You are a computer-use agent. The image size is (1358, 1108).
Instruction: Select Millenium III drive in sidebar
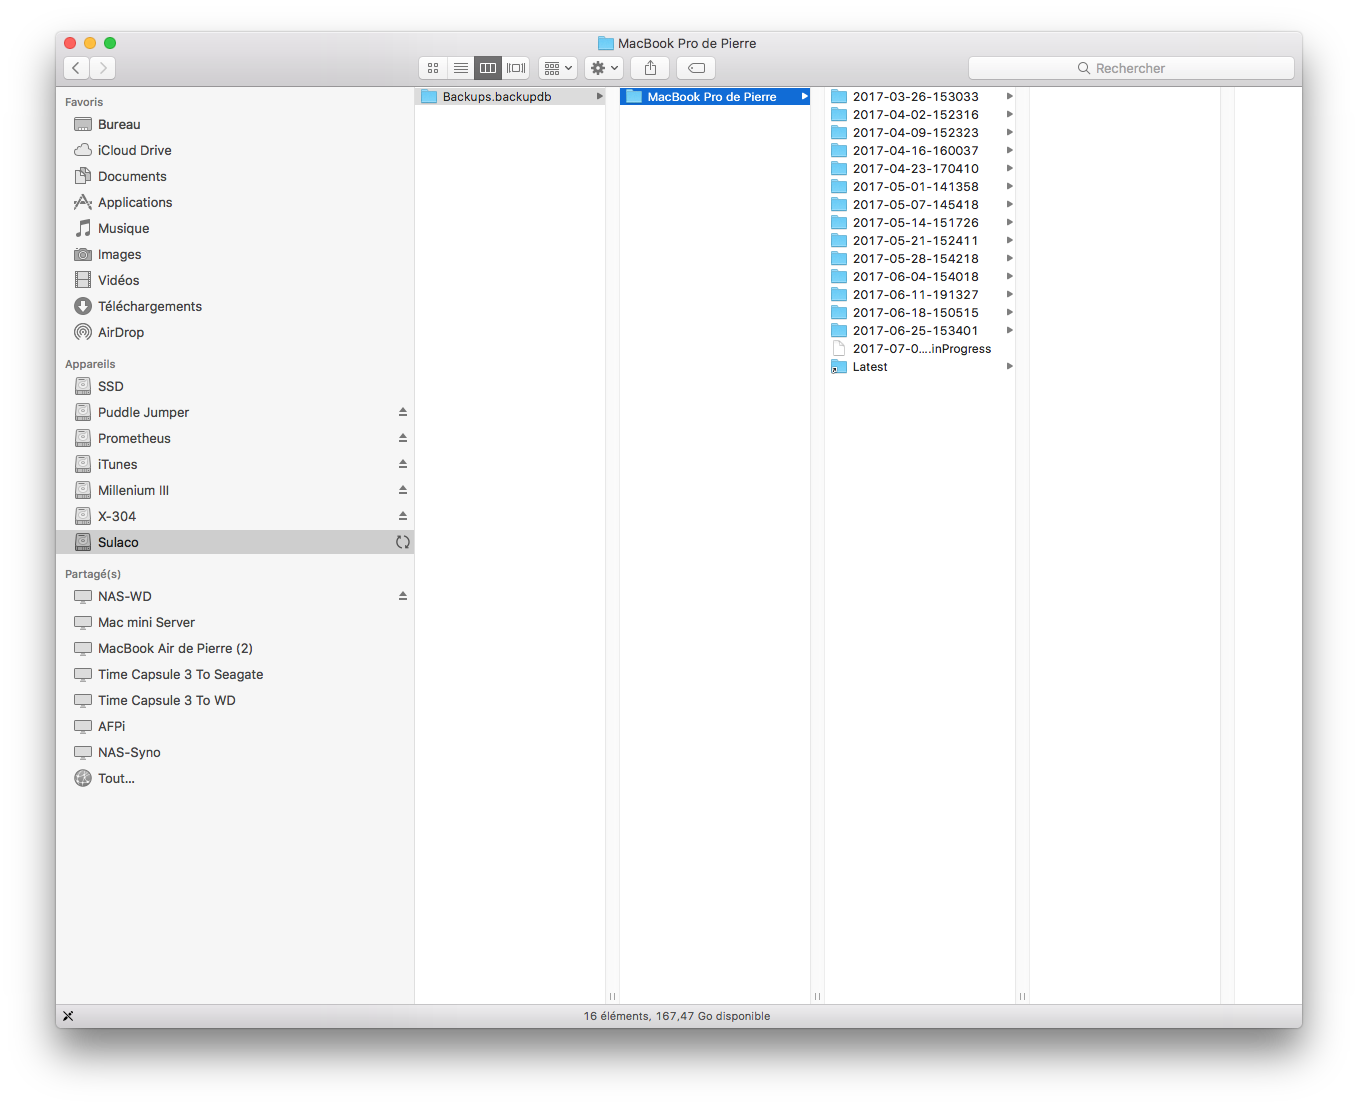(x=235, y=490)
